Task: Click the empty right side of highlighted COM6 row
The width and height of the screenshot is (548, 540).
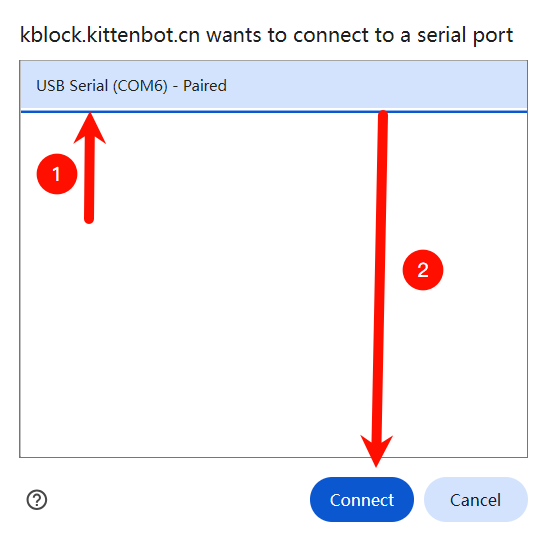Action: tap(377, 86)
